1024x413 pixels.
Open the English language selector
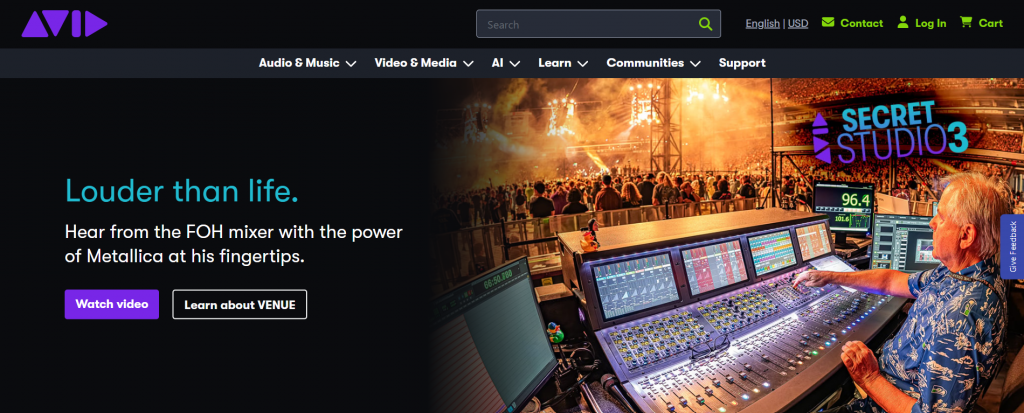(762, 24)
